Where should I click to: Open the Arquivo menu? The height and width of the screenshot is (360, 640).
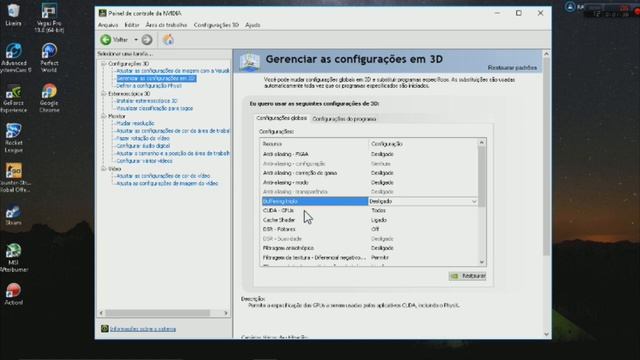coord(108,25)
